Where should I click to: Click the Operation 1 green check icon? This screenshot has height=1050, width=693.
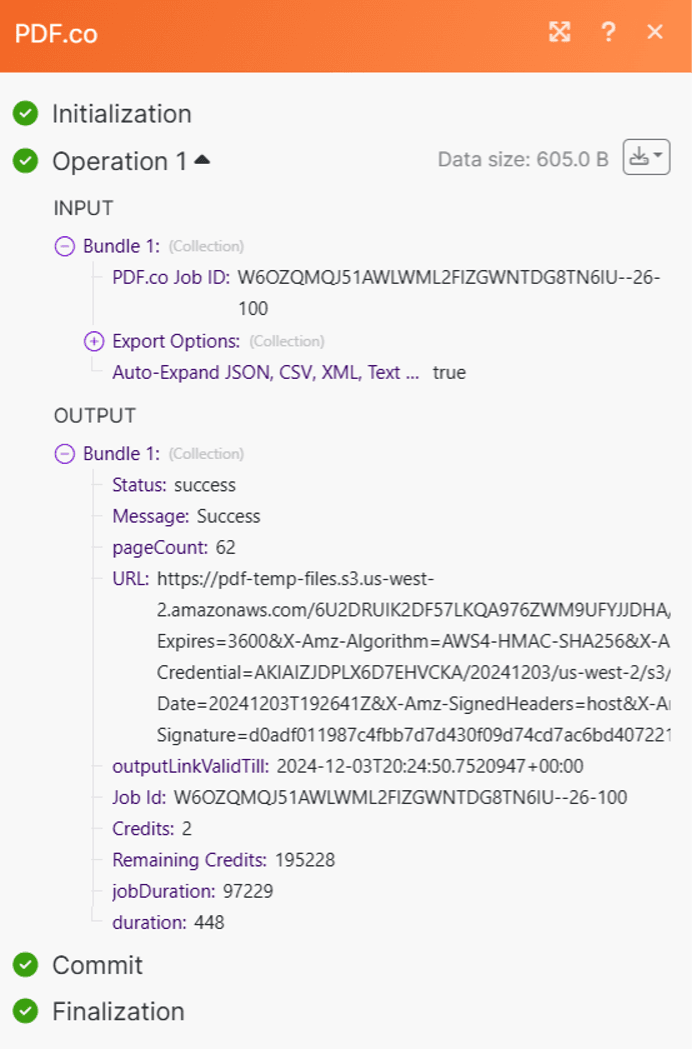[x=26, y=161]
